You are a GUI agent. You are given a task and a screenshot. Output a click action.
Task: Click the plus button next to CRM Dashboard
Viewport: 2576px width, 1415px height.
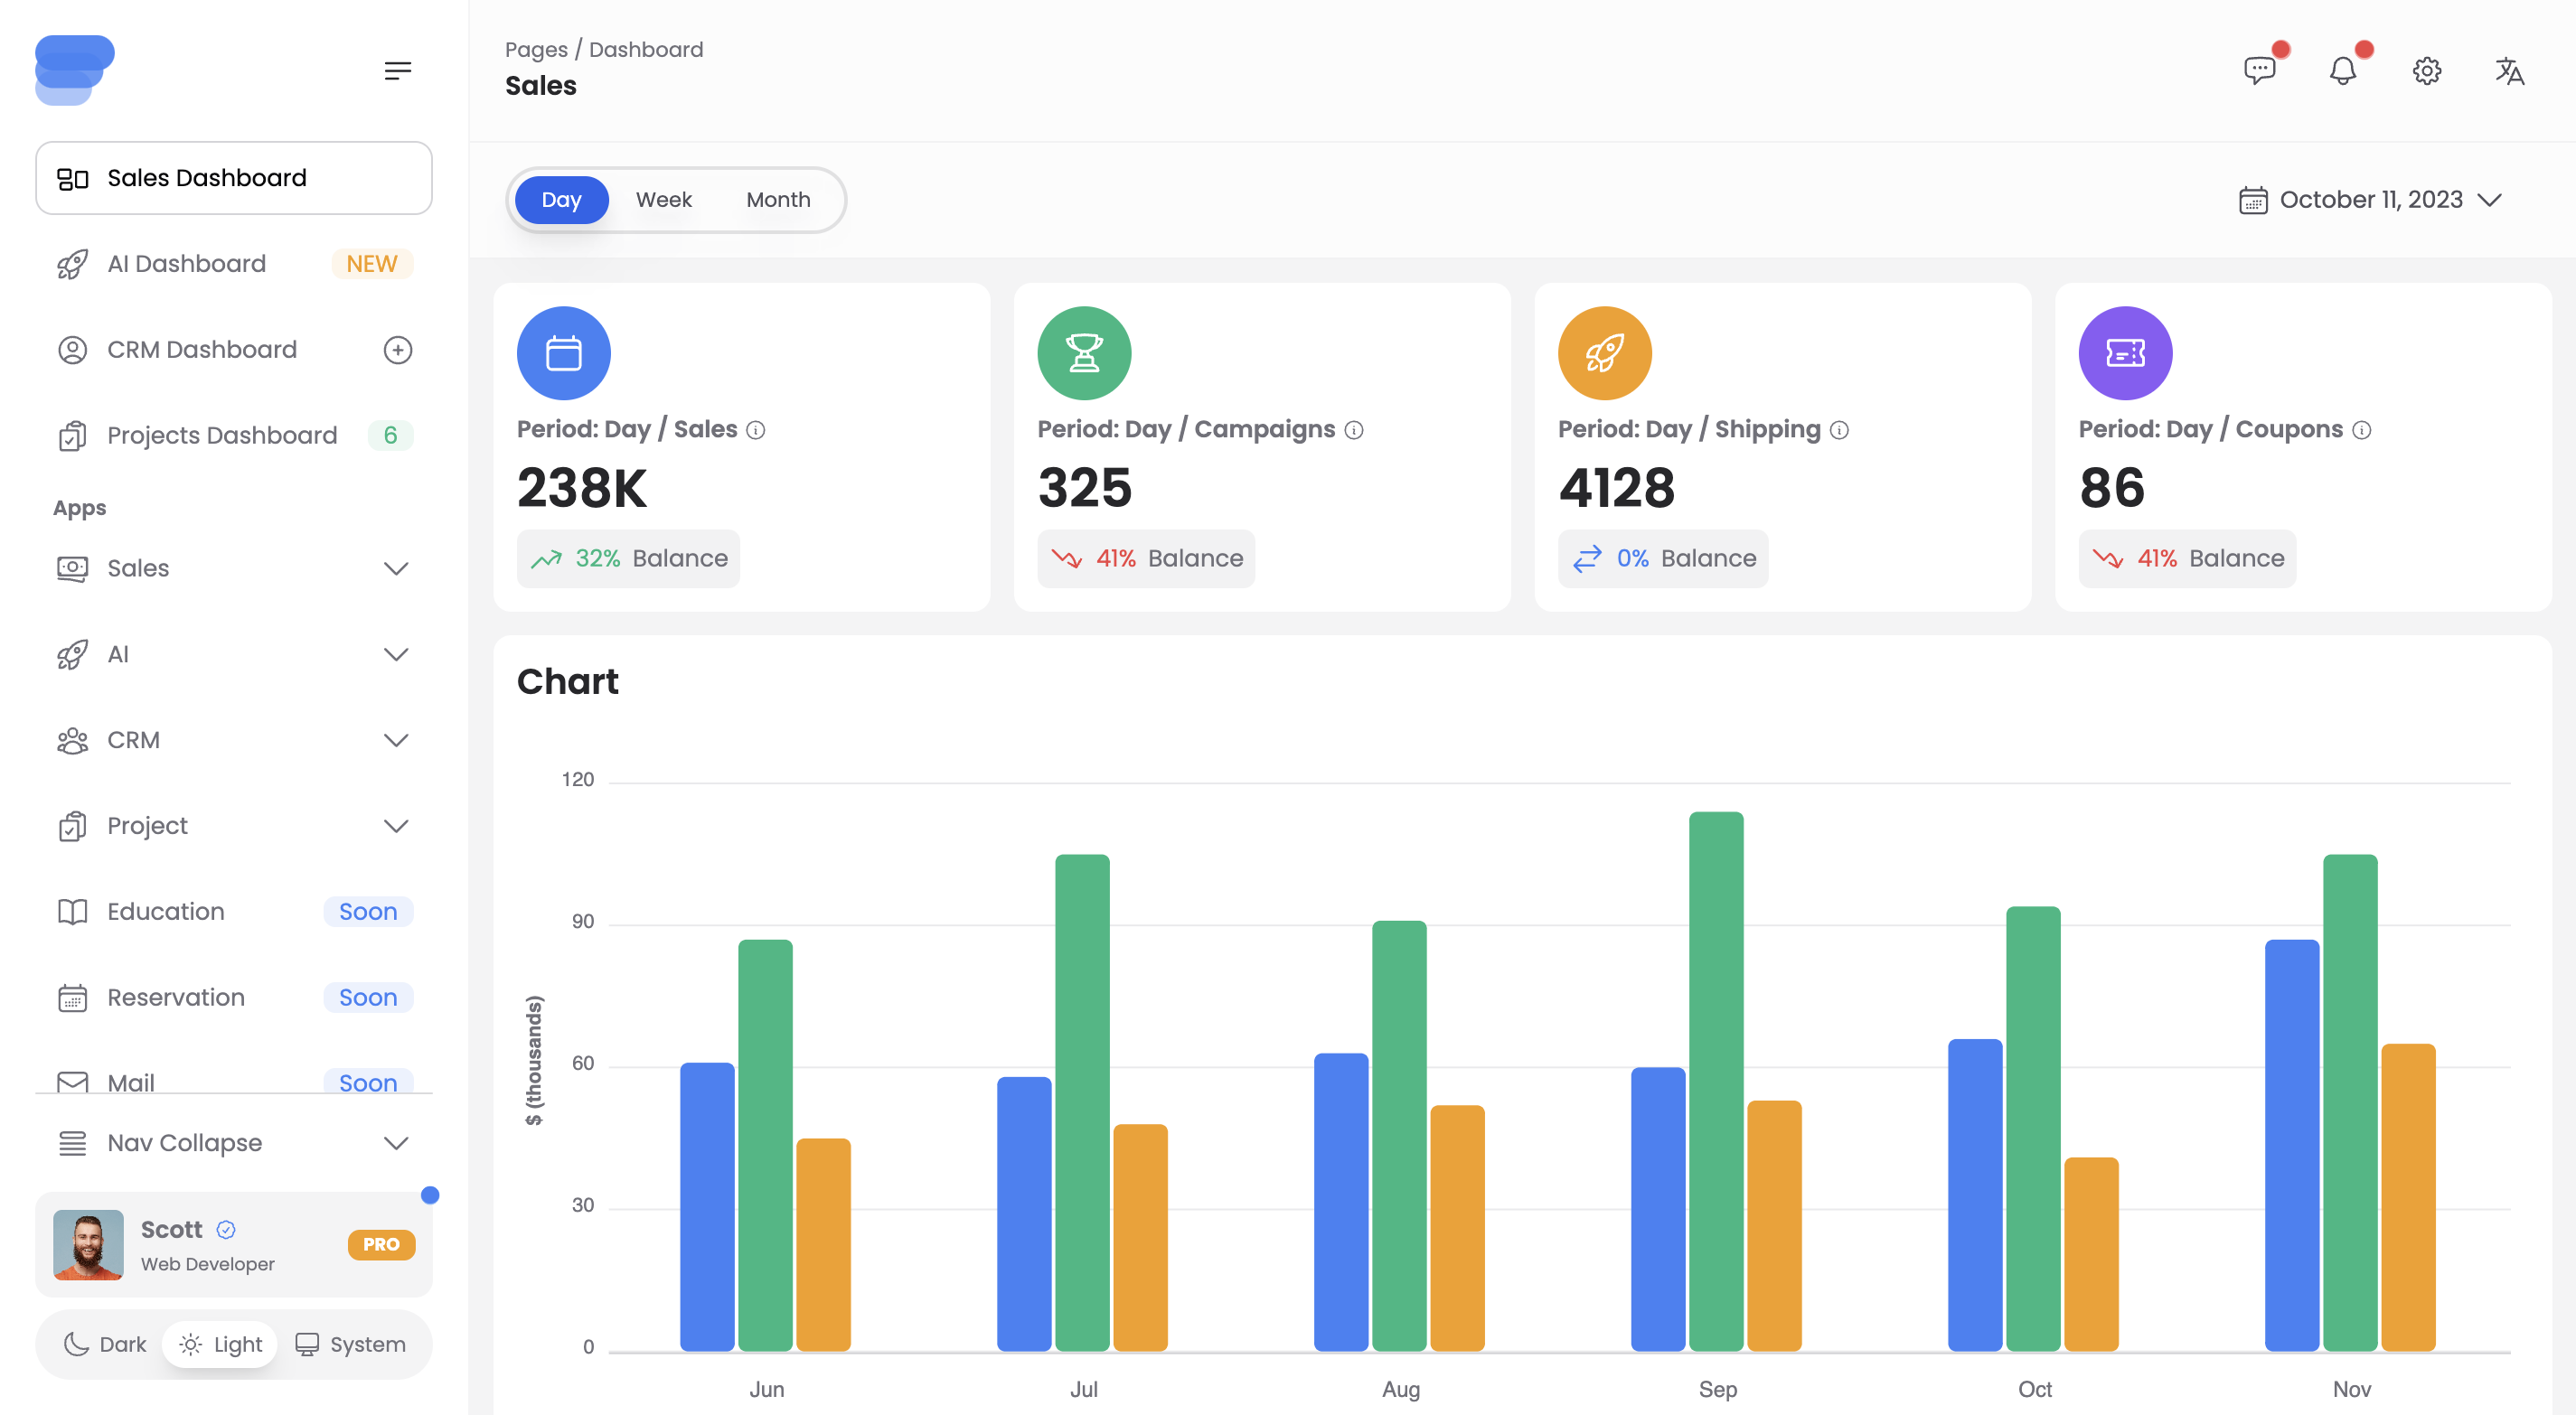coord(398,349)
